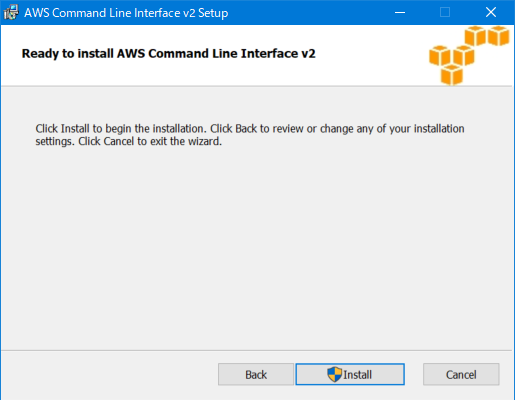The width and height of the screenshot is (515, 400).
Task: Click the separator line above the buttons
Action: coord(257,350)
